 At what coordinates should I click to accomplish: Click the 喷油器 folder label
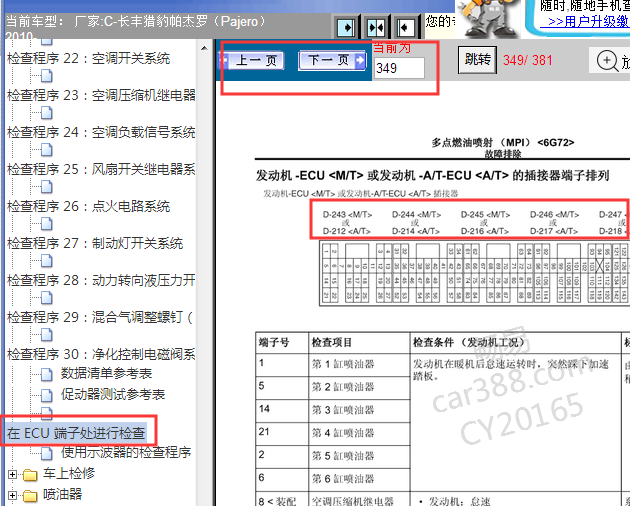coord(63,494)
